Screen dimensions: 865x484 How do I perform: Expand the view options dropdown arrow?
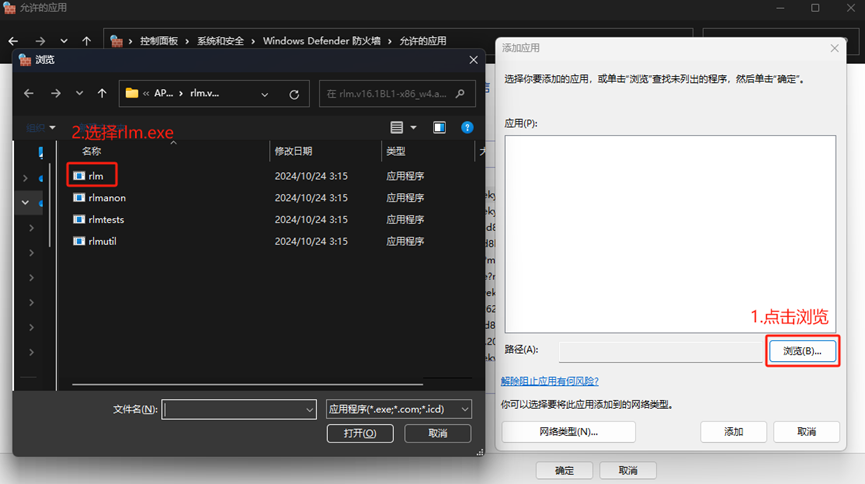click(413, 127)
